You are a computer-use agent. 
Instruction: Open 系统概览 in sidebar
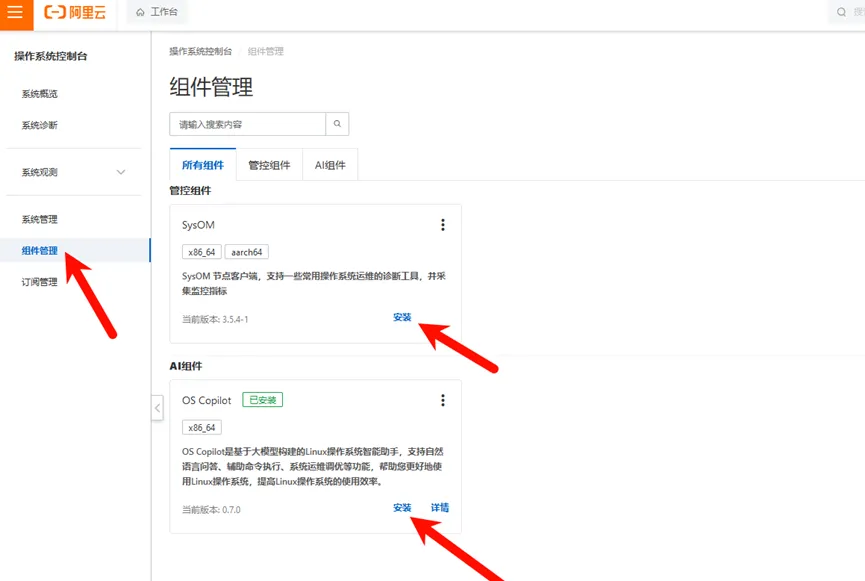(40, 94)
